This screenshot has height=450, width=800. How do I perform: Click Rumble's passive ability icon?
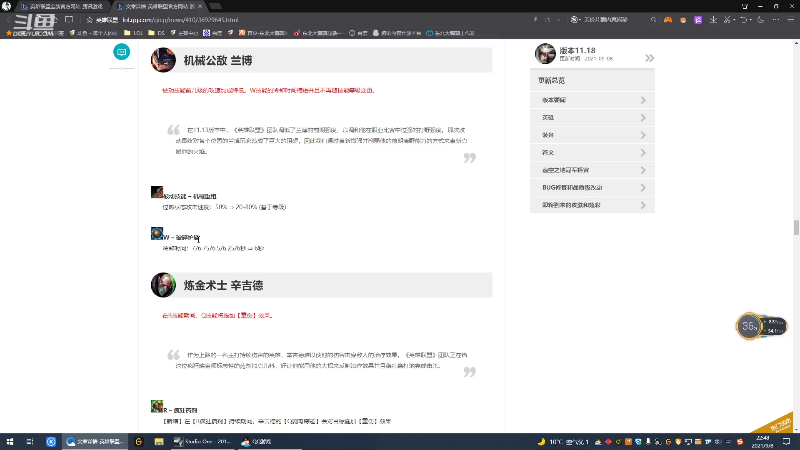tap(157, 192)
